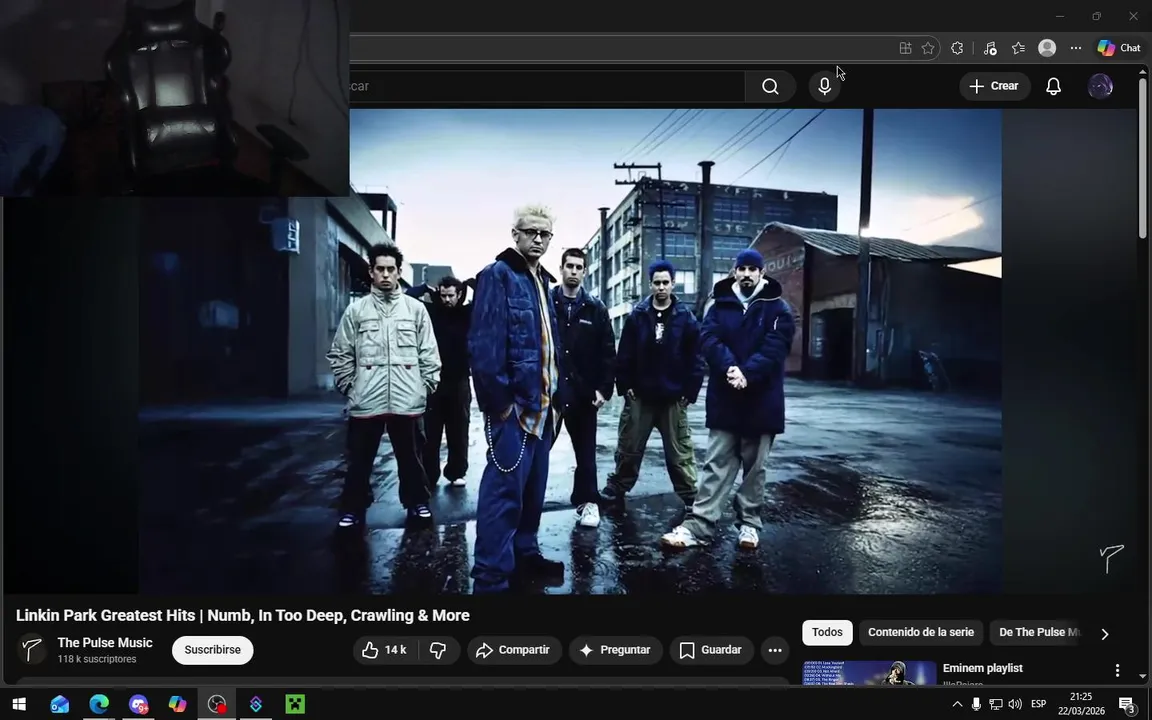The height and width of the screenshot is (720, 1152).
Task: Open the purple diamond app in taskbar
Action: pos(256,704)
